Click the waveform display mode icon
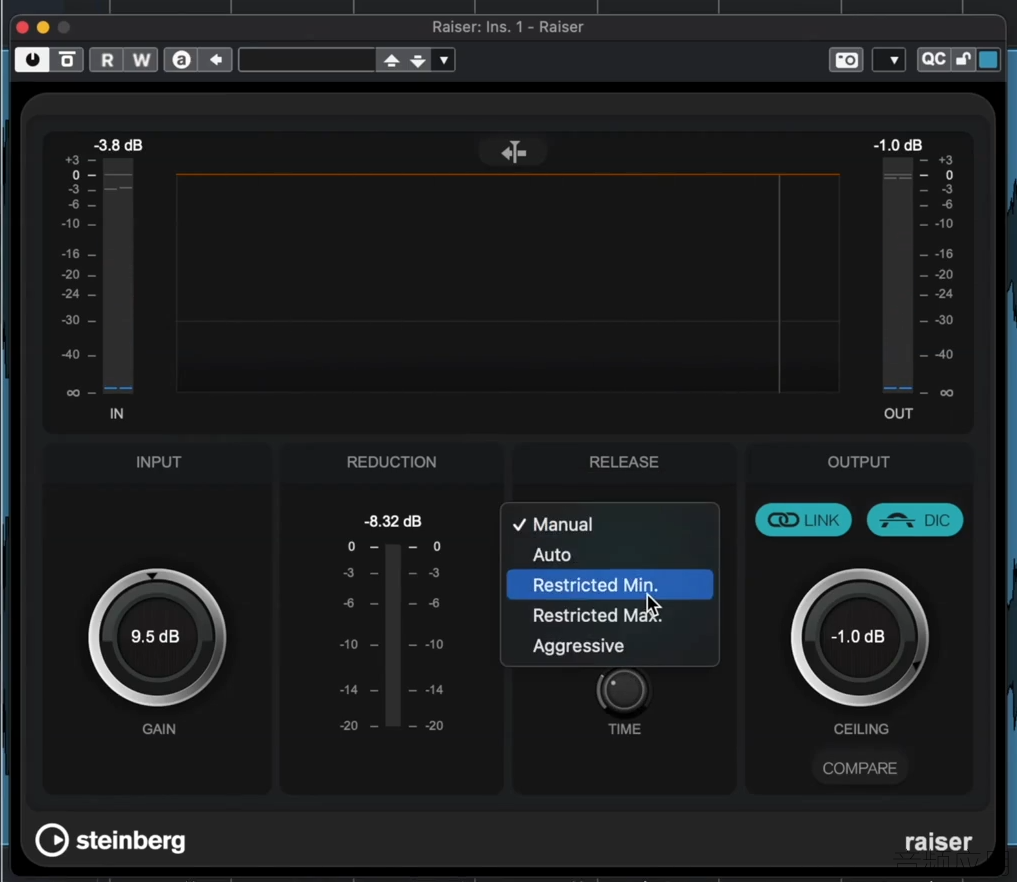This screenshot has width=1017, height=882. click(514, 152)
